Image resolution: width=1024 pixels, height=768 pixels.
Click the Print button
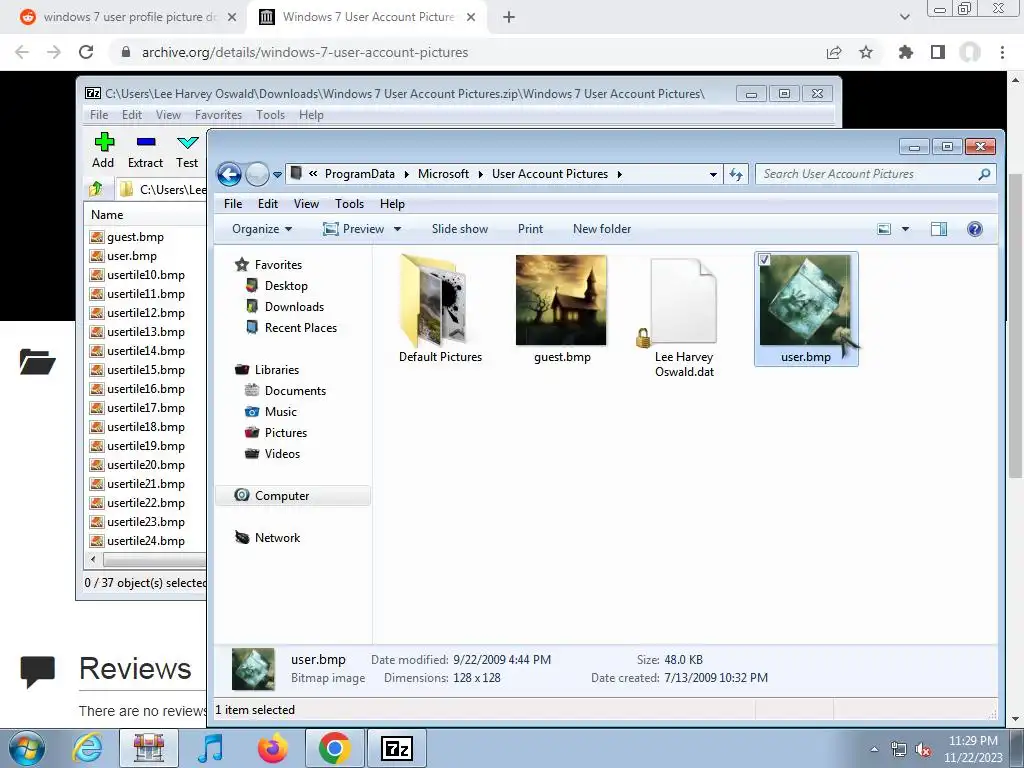(530, 229)
